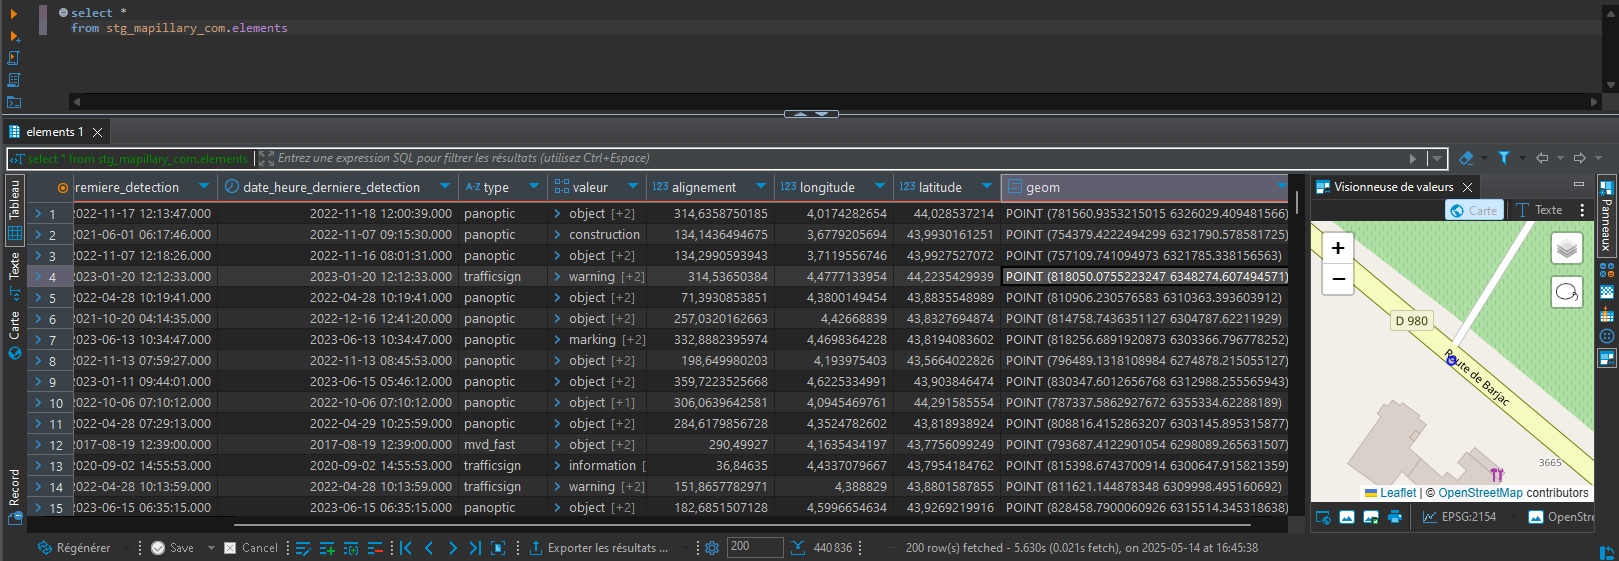Execute SQL statement with the orange arrow
The height and width of the screenshot is (561, 1619).
coord(14,14)
